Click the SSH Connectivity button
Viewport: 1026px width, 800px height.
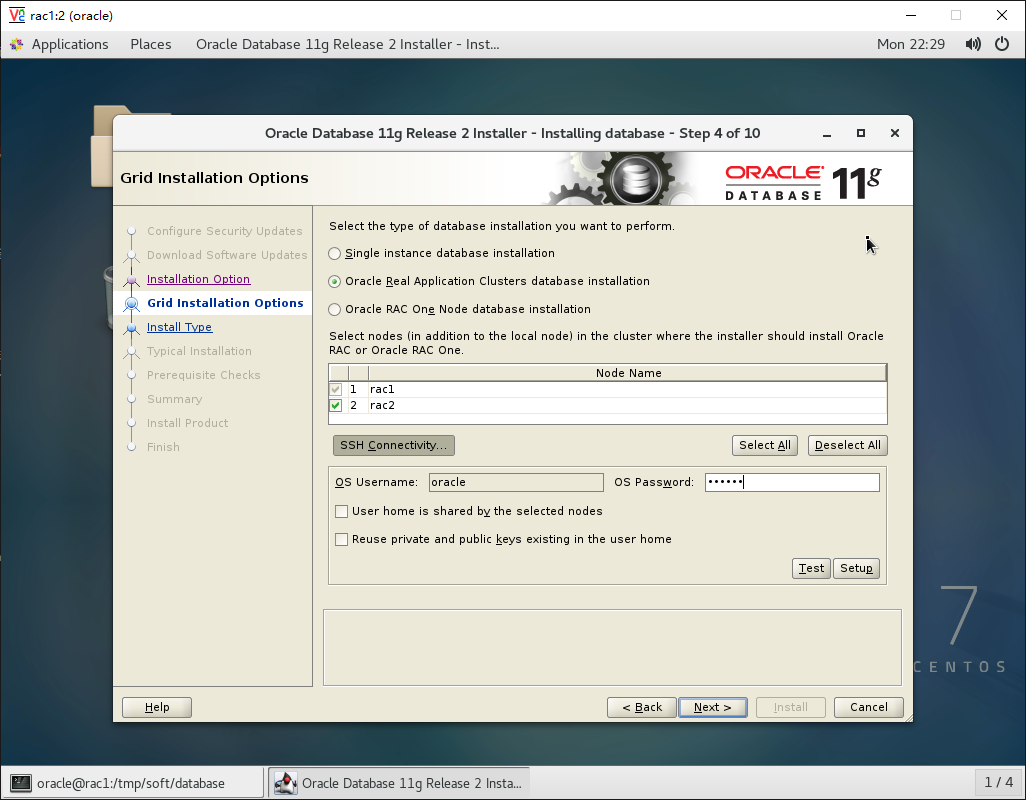coord(393,445)
